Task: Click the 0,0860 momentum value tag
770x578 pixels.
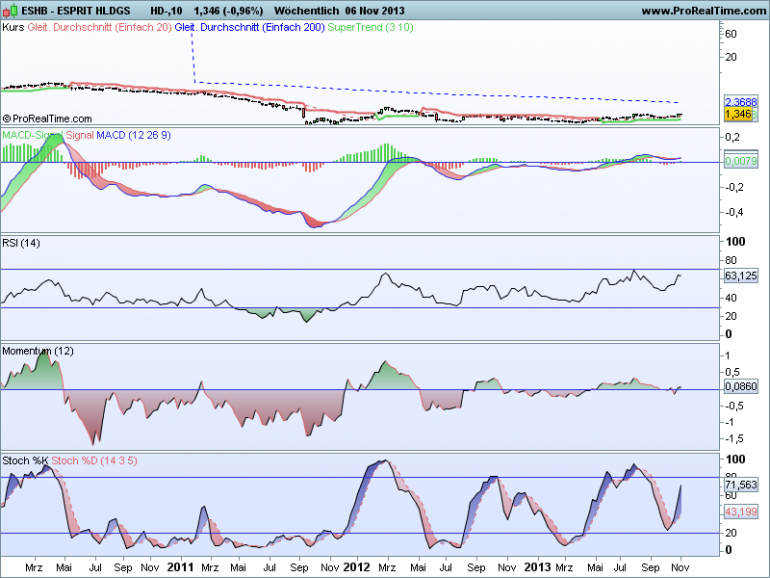Action: tap(741, 387)
